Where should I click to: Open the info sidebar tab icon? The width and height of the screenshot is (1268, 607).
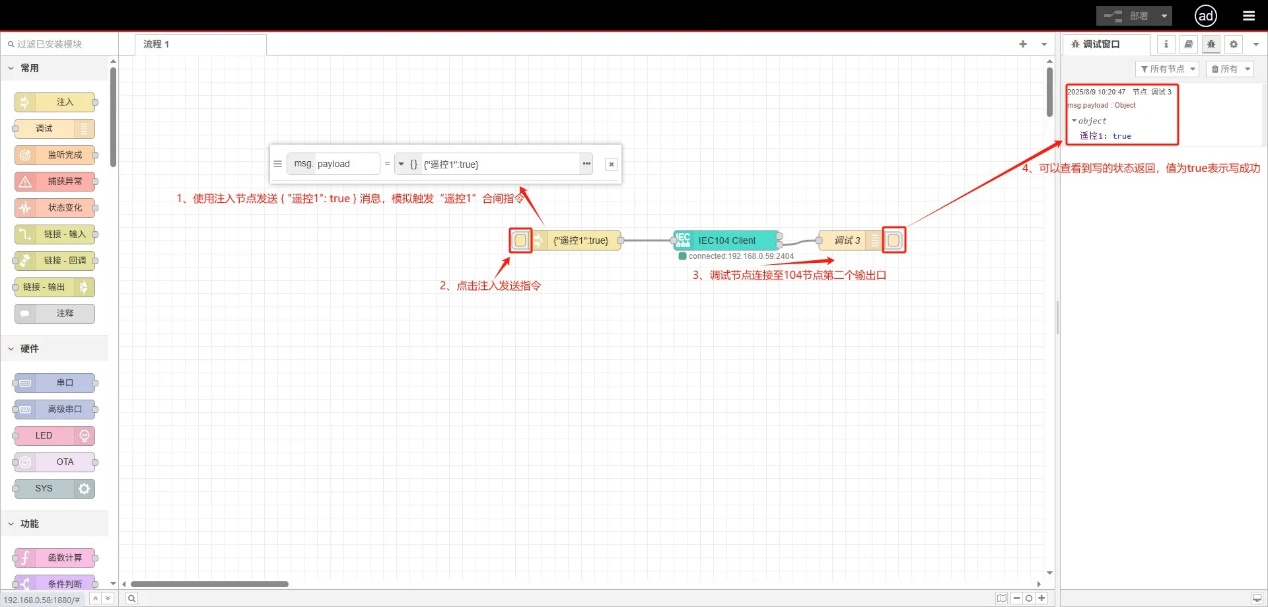[x=1166, y=44]
